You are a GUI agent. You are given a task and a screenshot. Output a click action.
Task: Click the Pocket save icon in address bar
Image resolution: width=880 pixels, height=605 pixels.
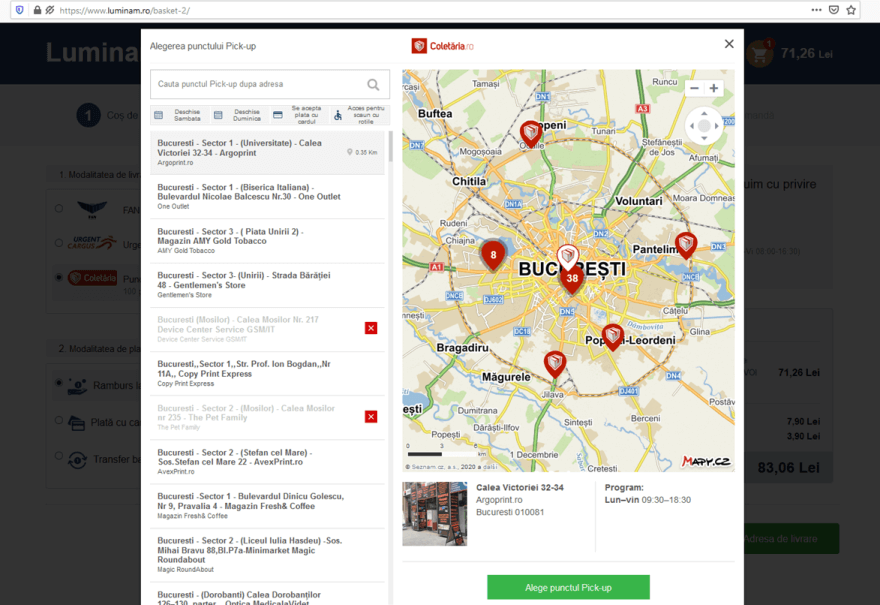point(834,10)
